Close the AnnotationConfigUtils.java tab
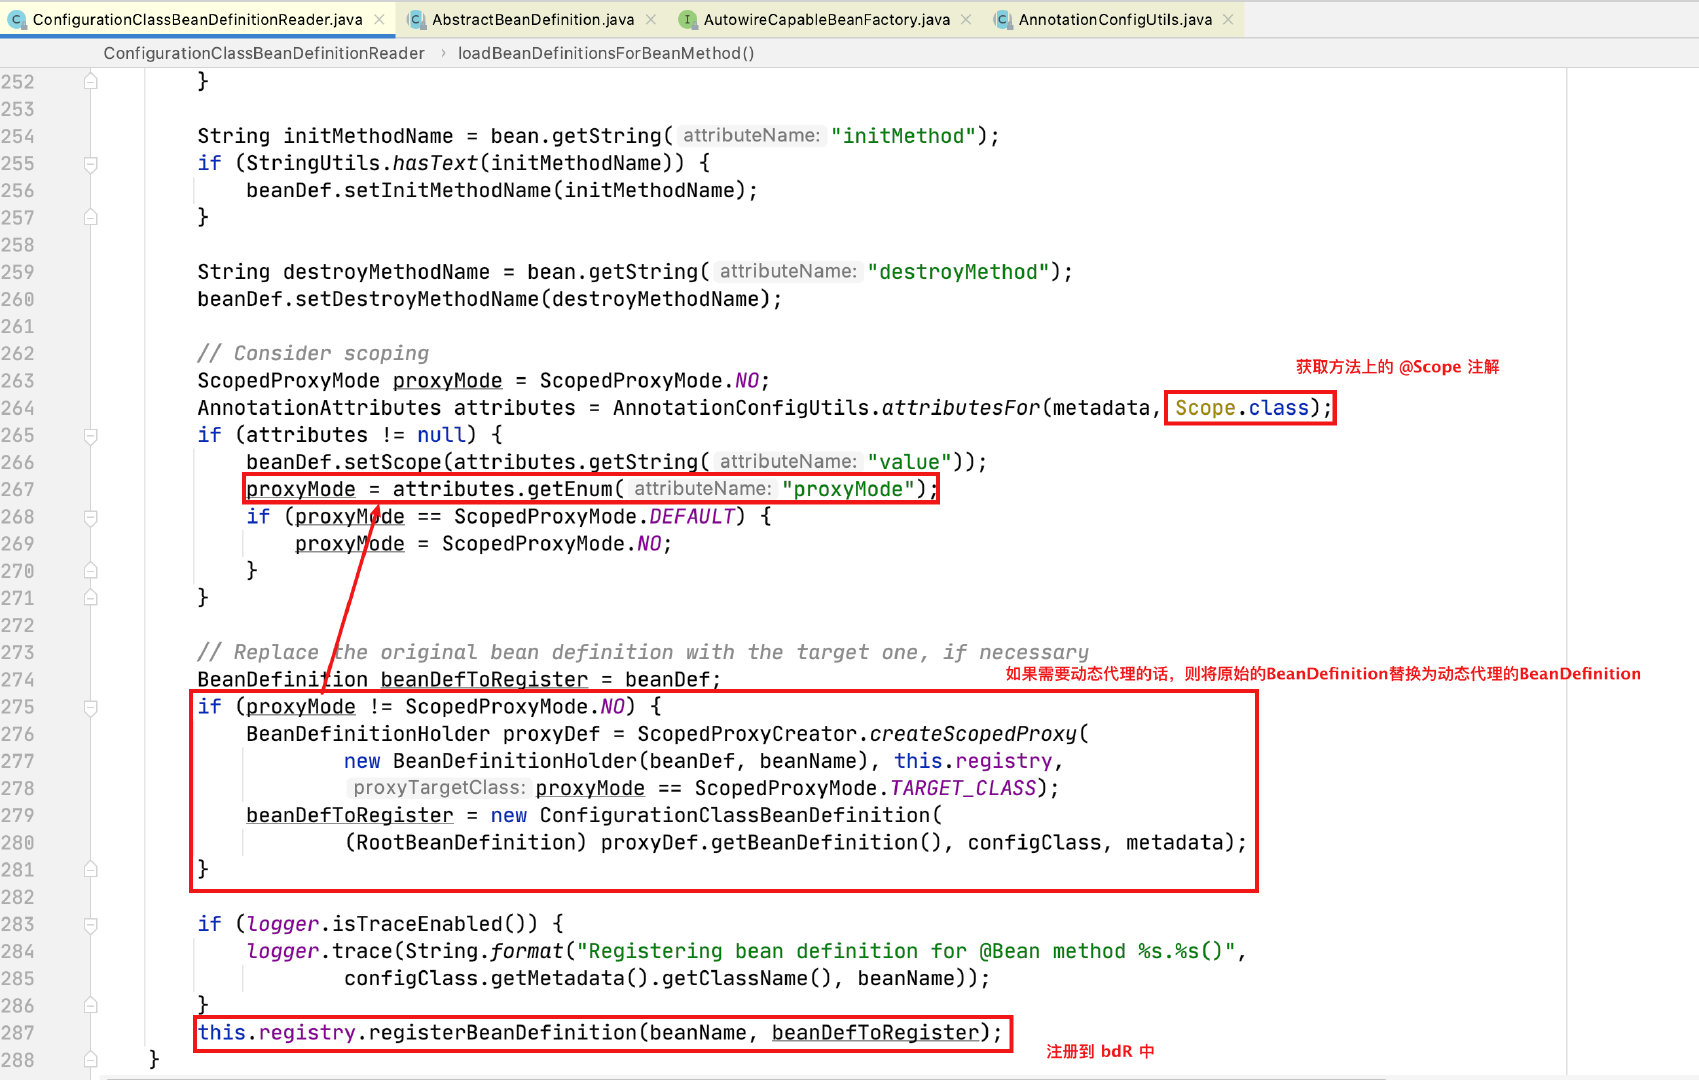The image size is (1699, 1080). 1228,19
